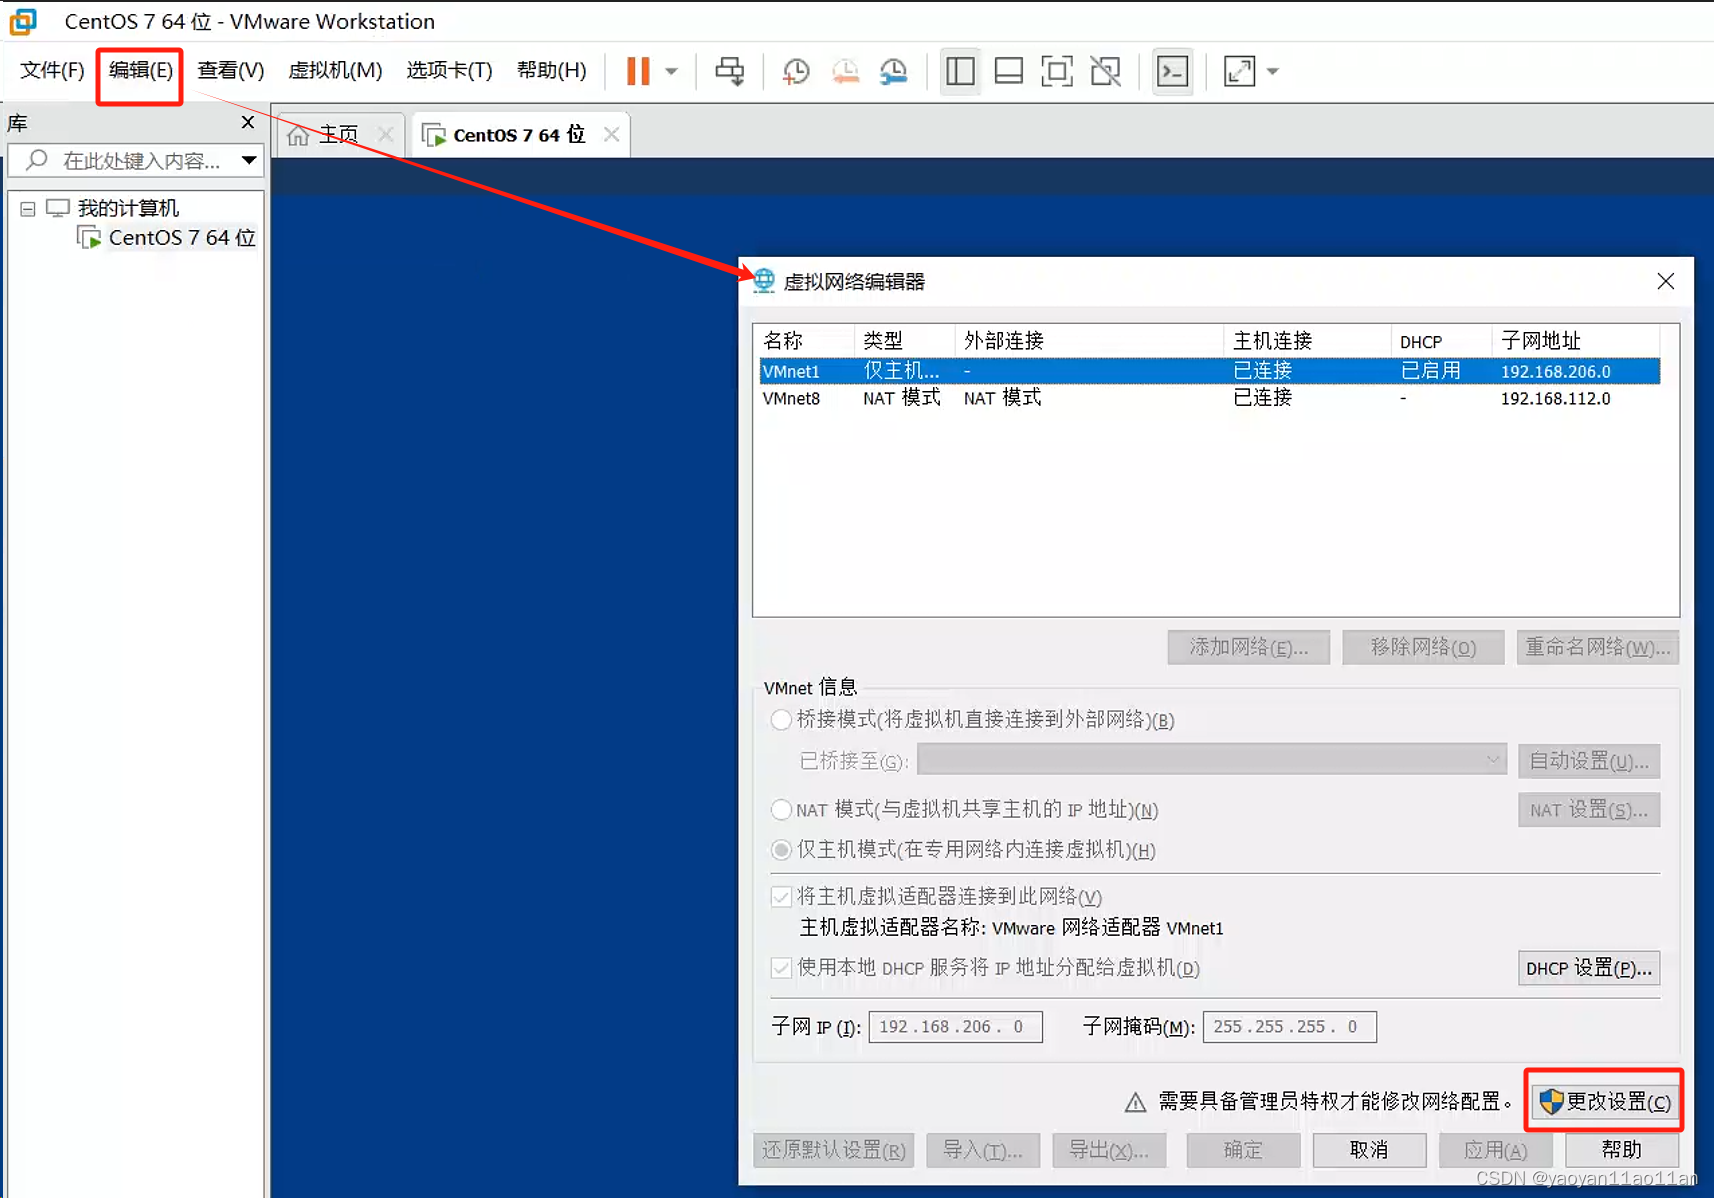Click the 确定 button

[1243, 1150]
